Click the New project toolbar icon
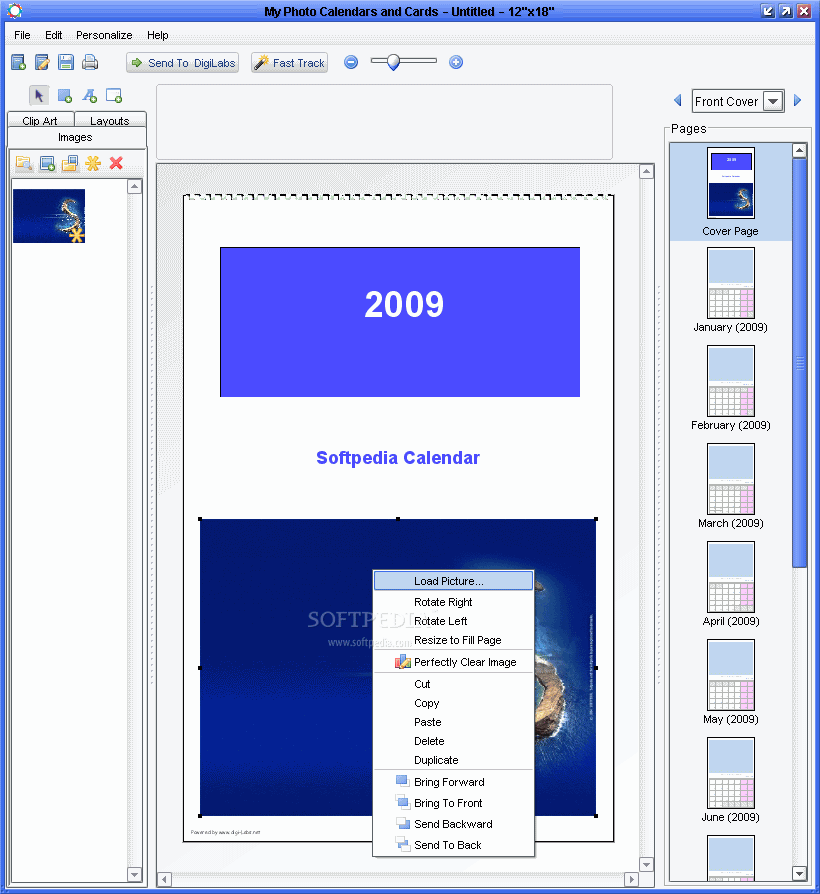The width and height of the screenshot is (820, 894). coord(19,62)
